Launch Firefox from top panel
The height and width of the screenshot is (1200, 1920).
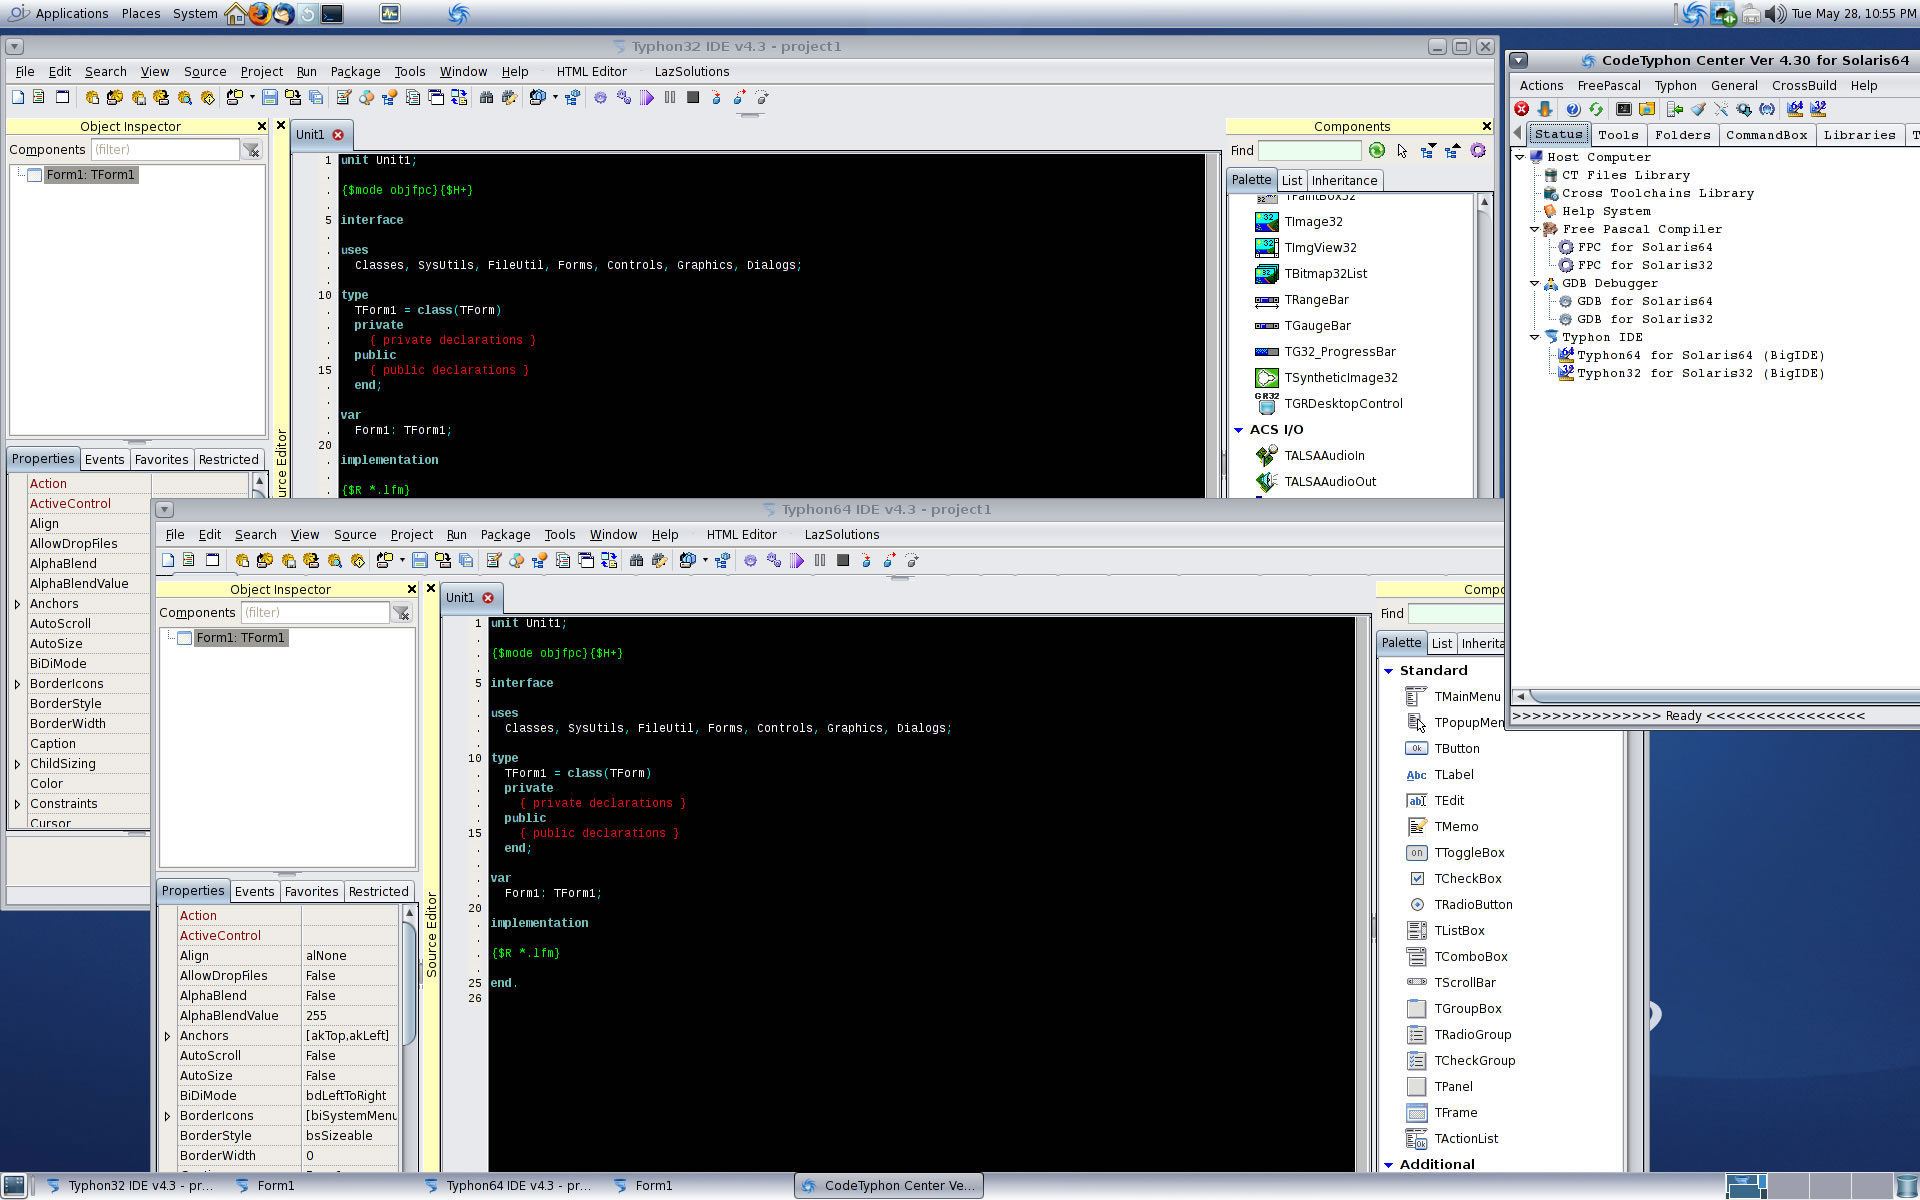pyautogui.click(x=259, y=14)
